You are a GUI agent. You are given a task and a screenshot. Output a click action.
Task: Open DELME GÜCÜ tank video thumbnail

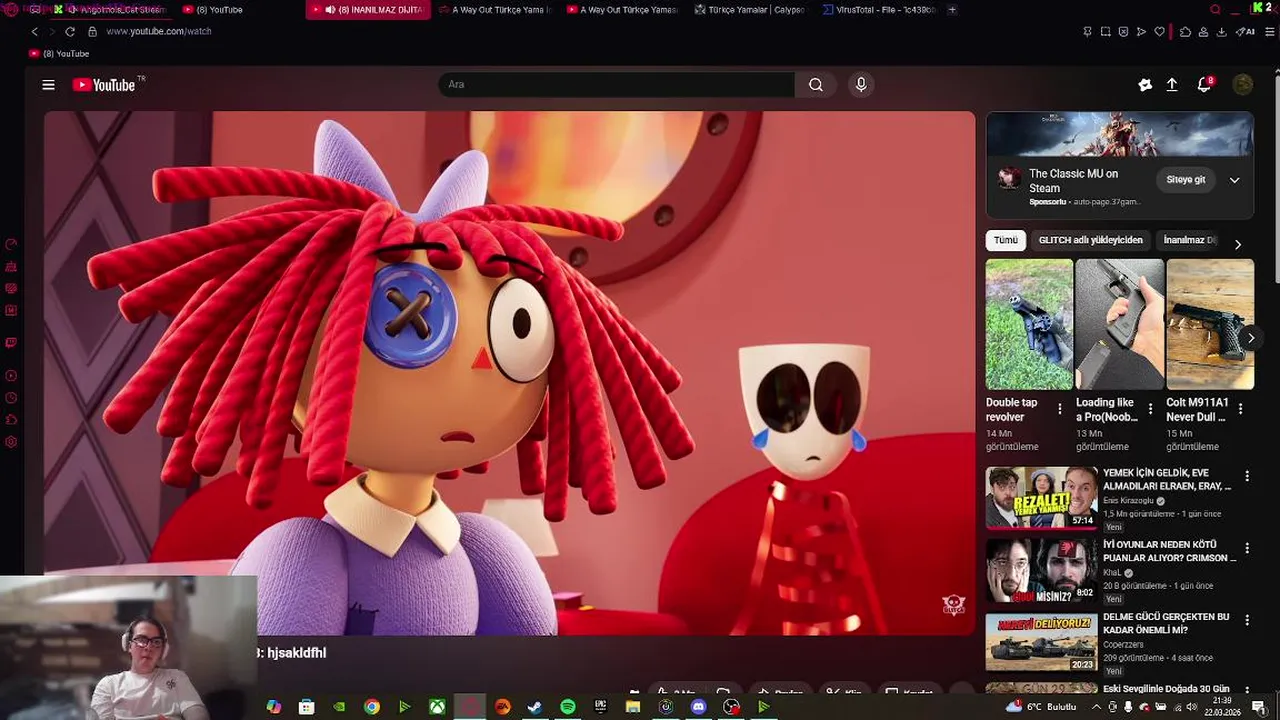coord(1041,642)
